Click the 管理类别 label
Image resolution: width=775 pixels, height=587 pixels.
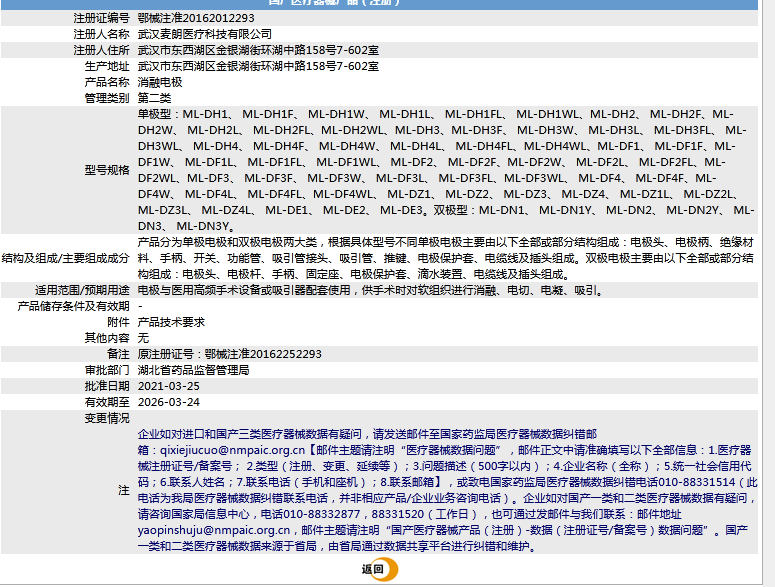coord(107,98)
